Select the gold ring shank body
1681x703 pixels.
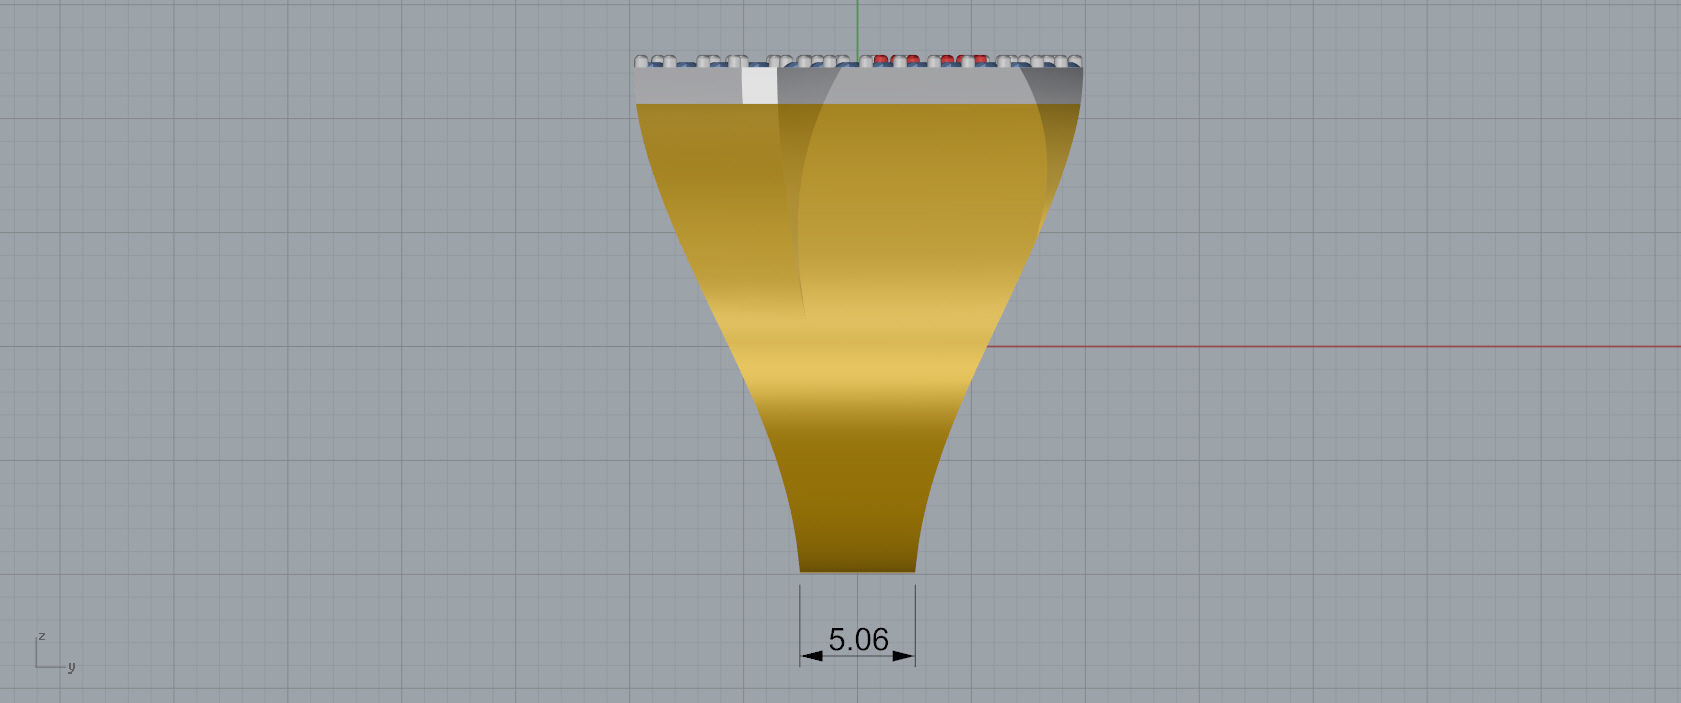[x=858, y=340]
